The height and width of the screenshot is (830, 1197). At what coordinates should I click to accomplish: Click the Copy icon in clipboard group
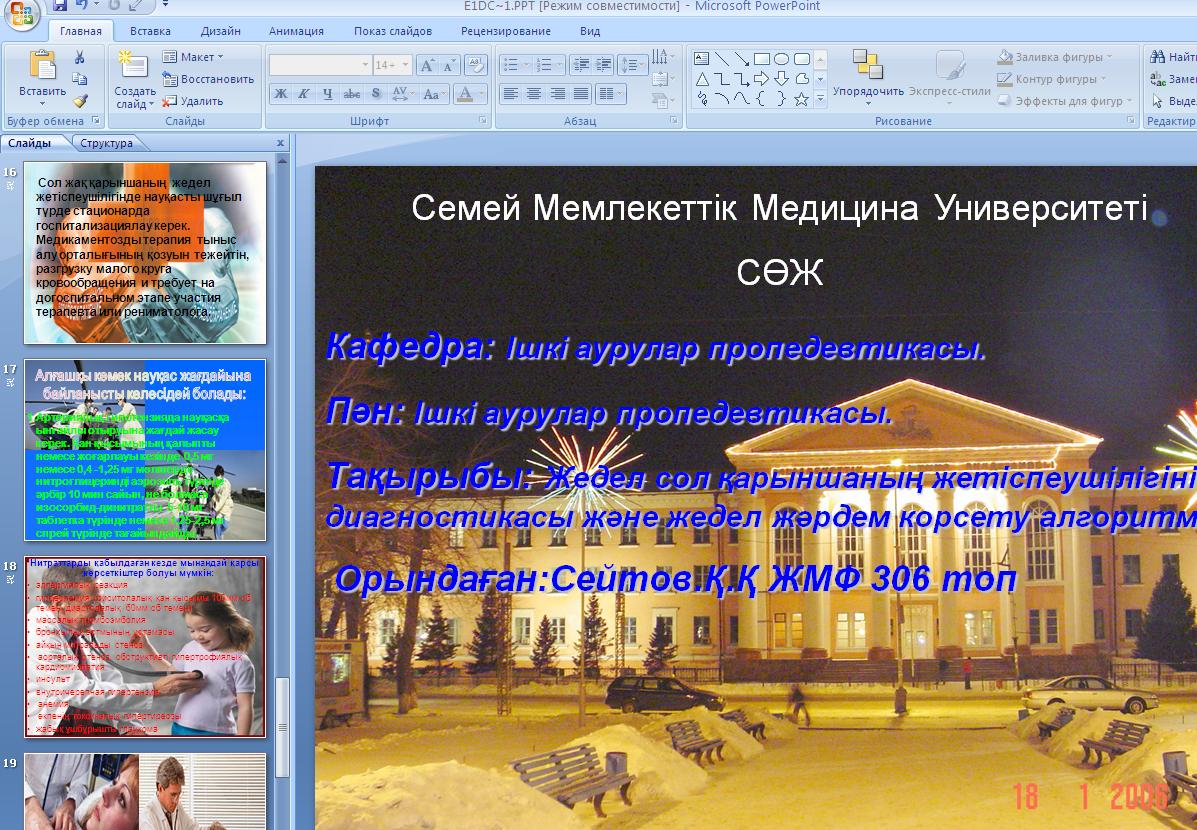[79, 79]
